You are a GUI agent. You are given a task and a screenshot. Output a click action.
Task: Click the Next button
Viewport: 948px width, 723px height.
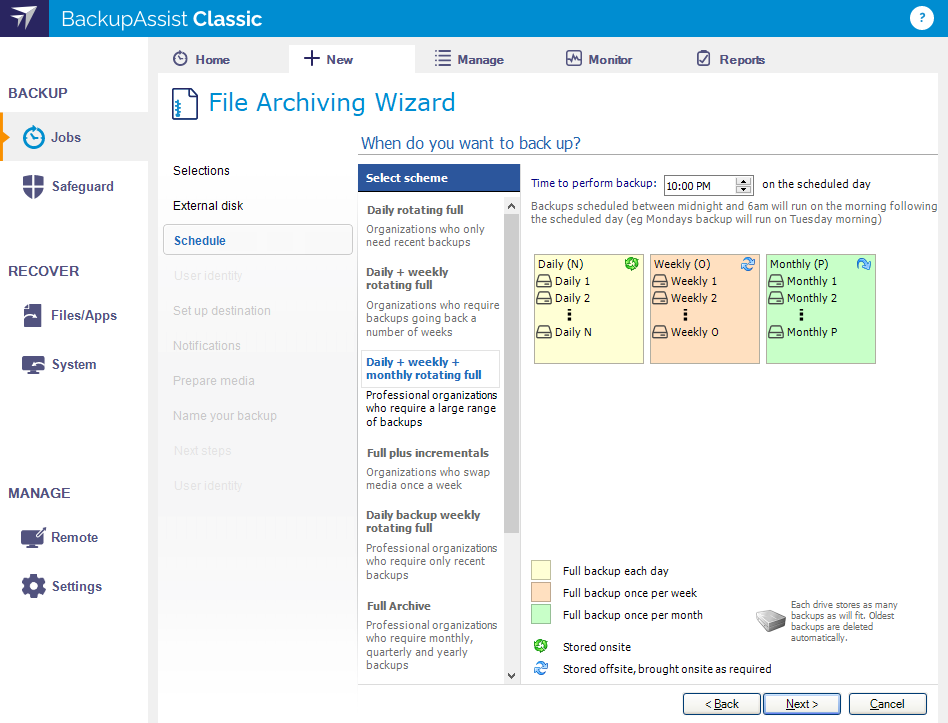click(x=802, y=704)
